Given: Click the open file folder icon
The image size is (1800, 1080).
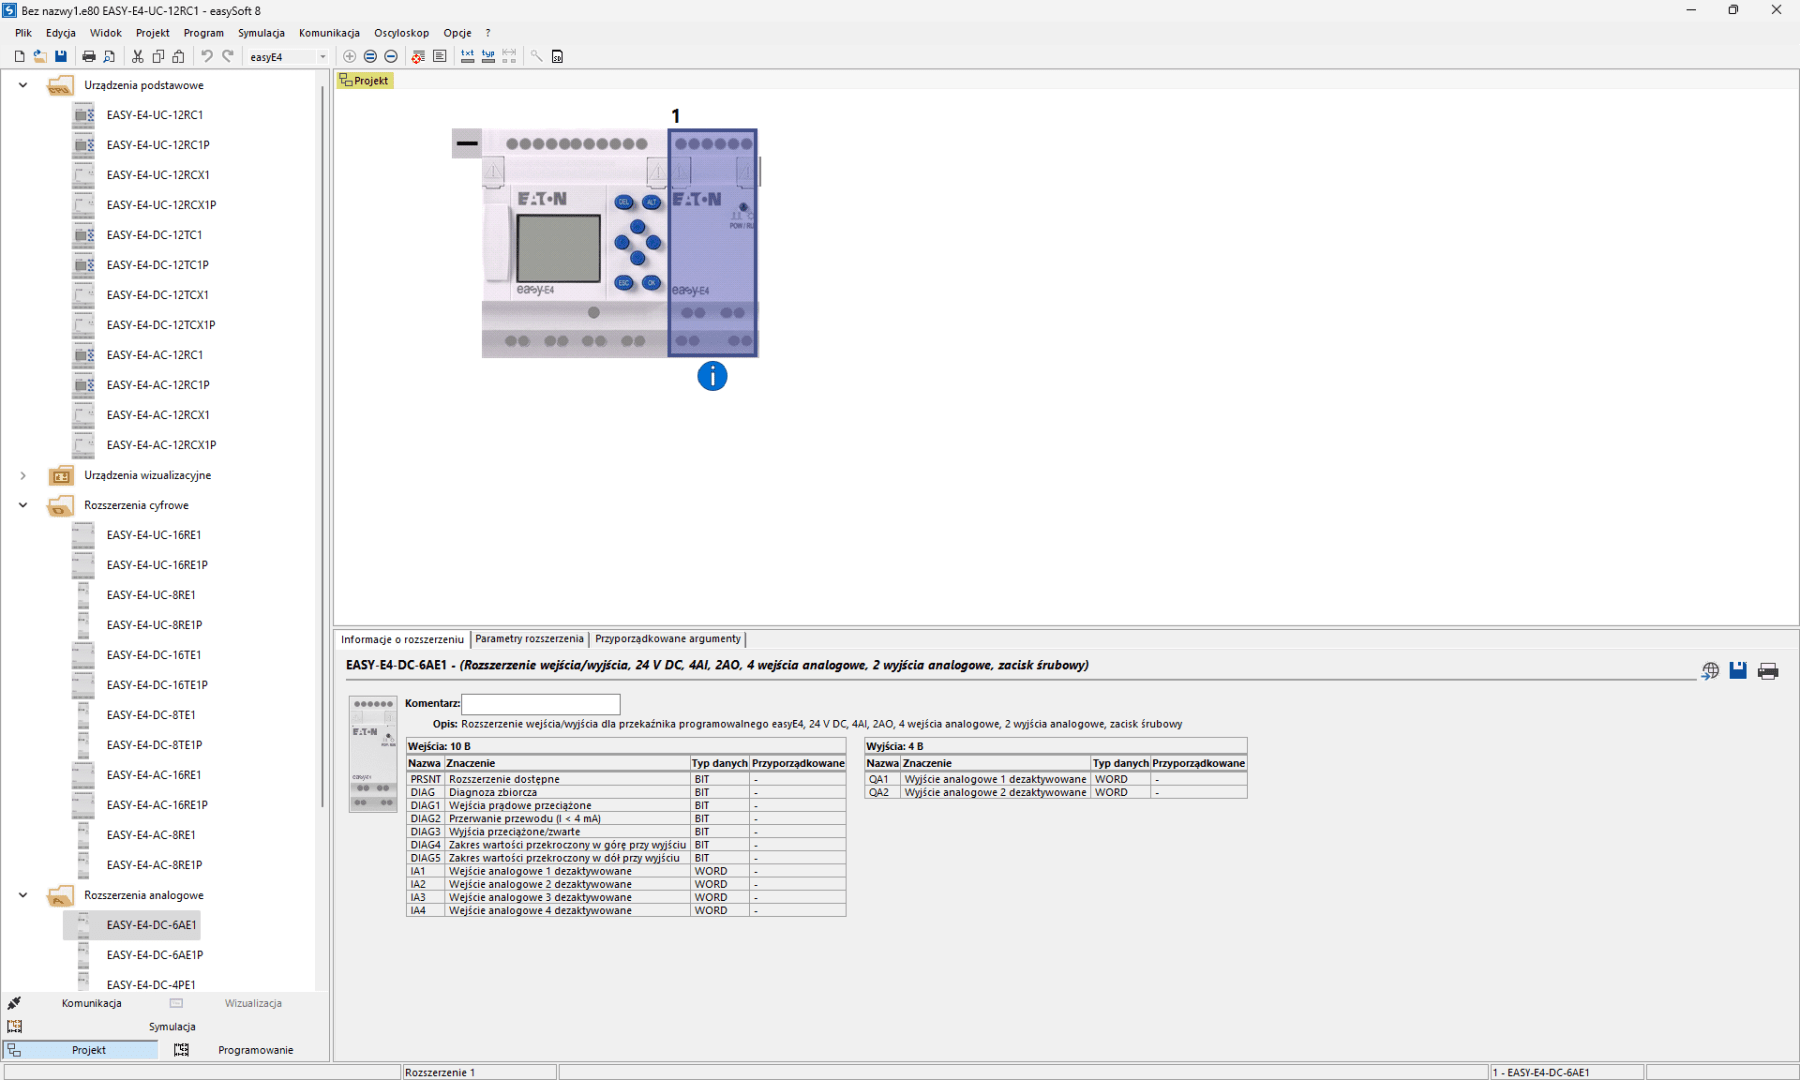Looking at the screenshot, I should (40, 57).
